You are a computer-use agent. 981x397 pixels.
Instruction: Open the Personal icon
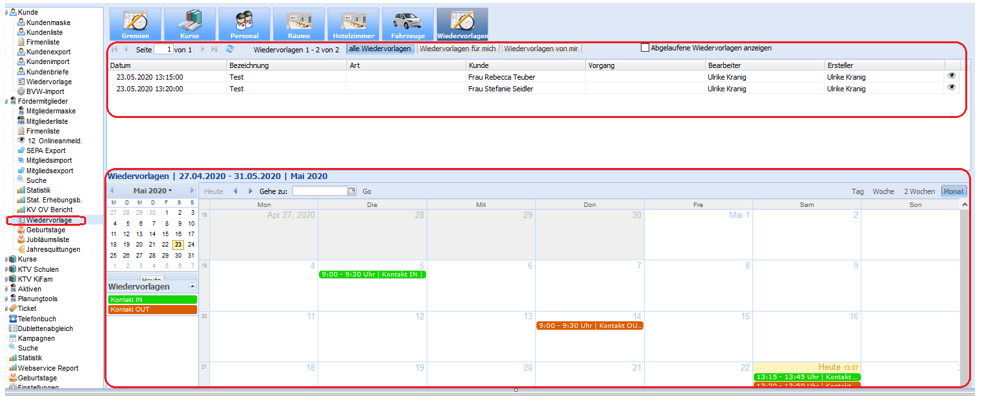(x=245, y=24)
